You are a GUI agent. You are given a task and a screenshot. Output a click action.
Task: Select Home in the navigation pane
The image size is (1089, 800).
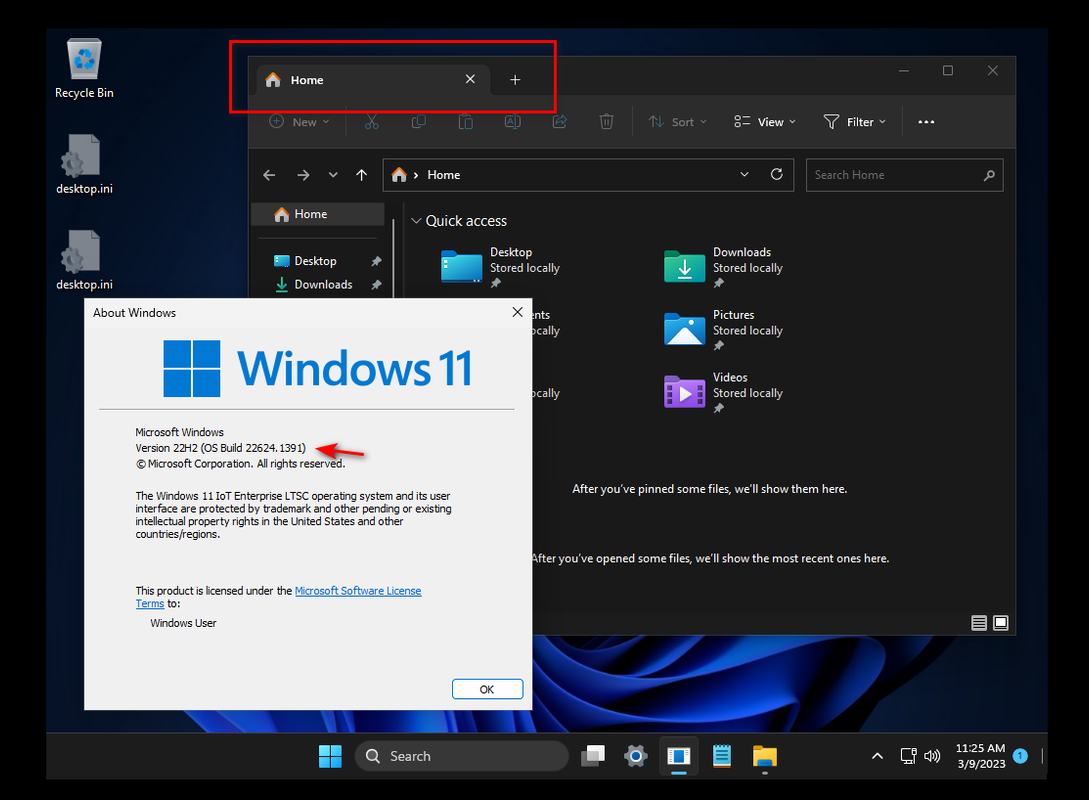pos(317,214)
